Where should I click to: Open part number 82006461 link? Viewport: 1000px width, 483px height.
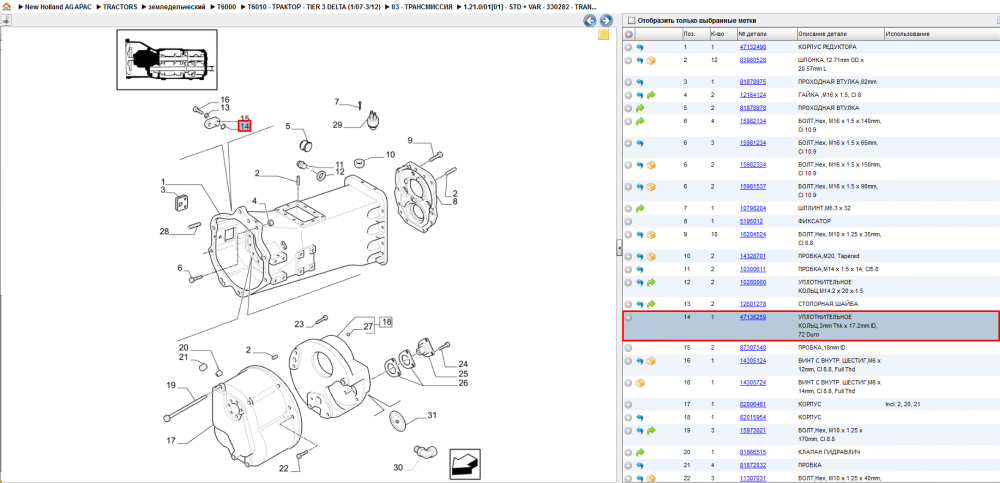click(x=753, y=404)
